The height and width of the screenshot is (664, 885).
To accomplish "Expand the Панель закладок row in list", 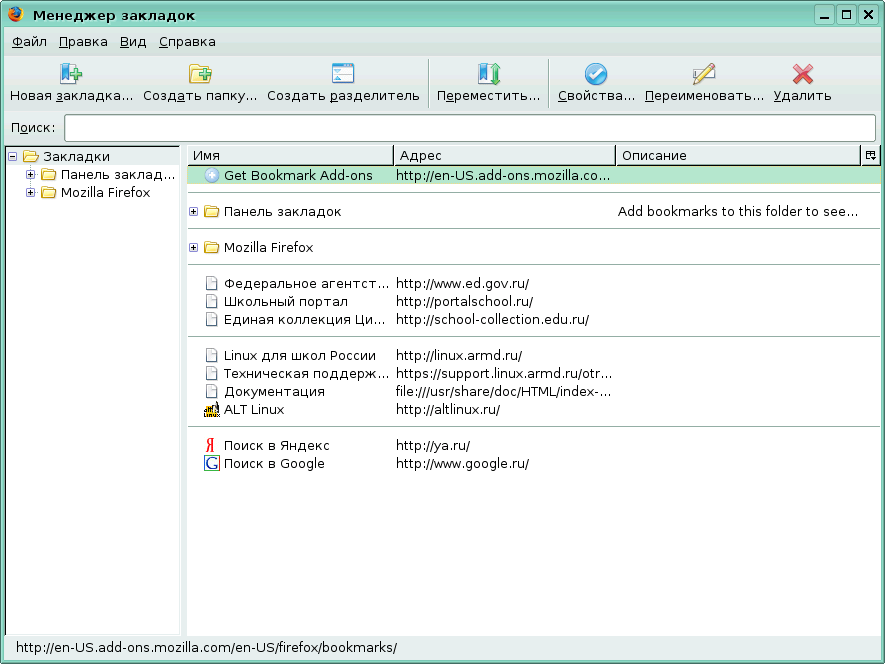I will tap(192, 212).
